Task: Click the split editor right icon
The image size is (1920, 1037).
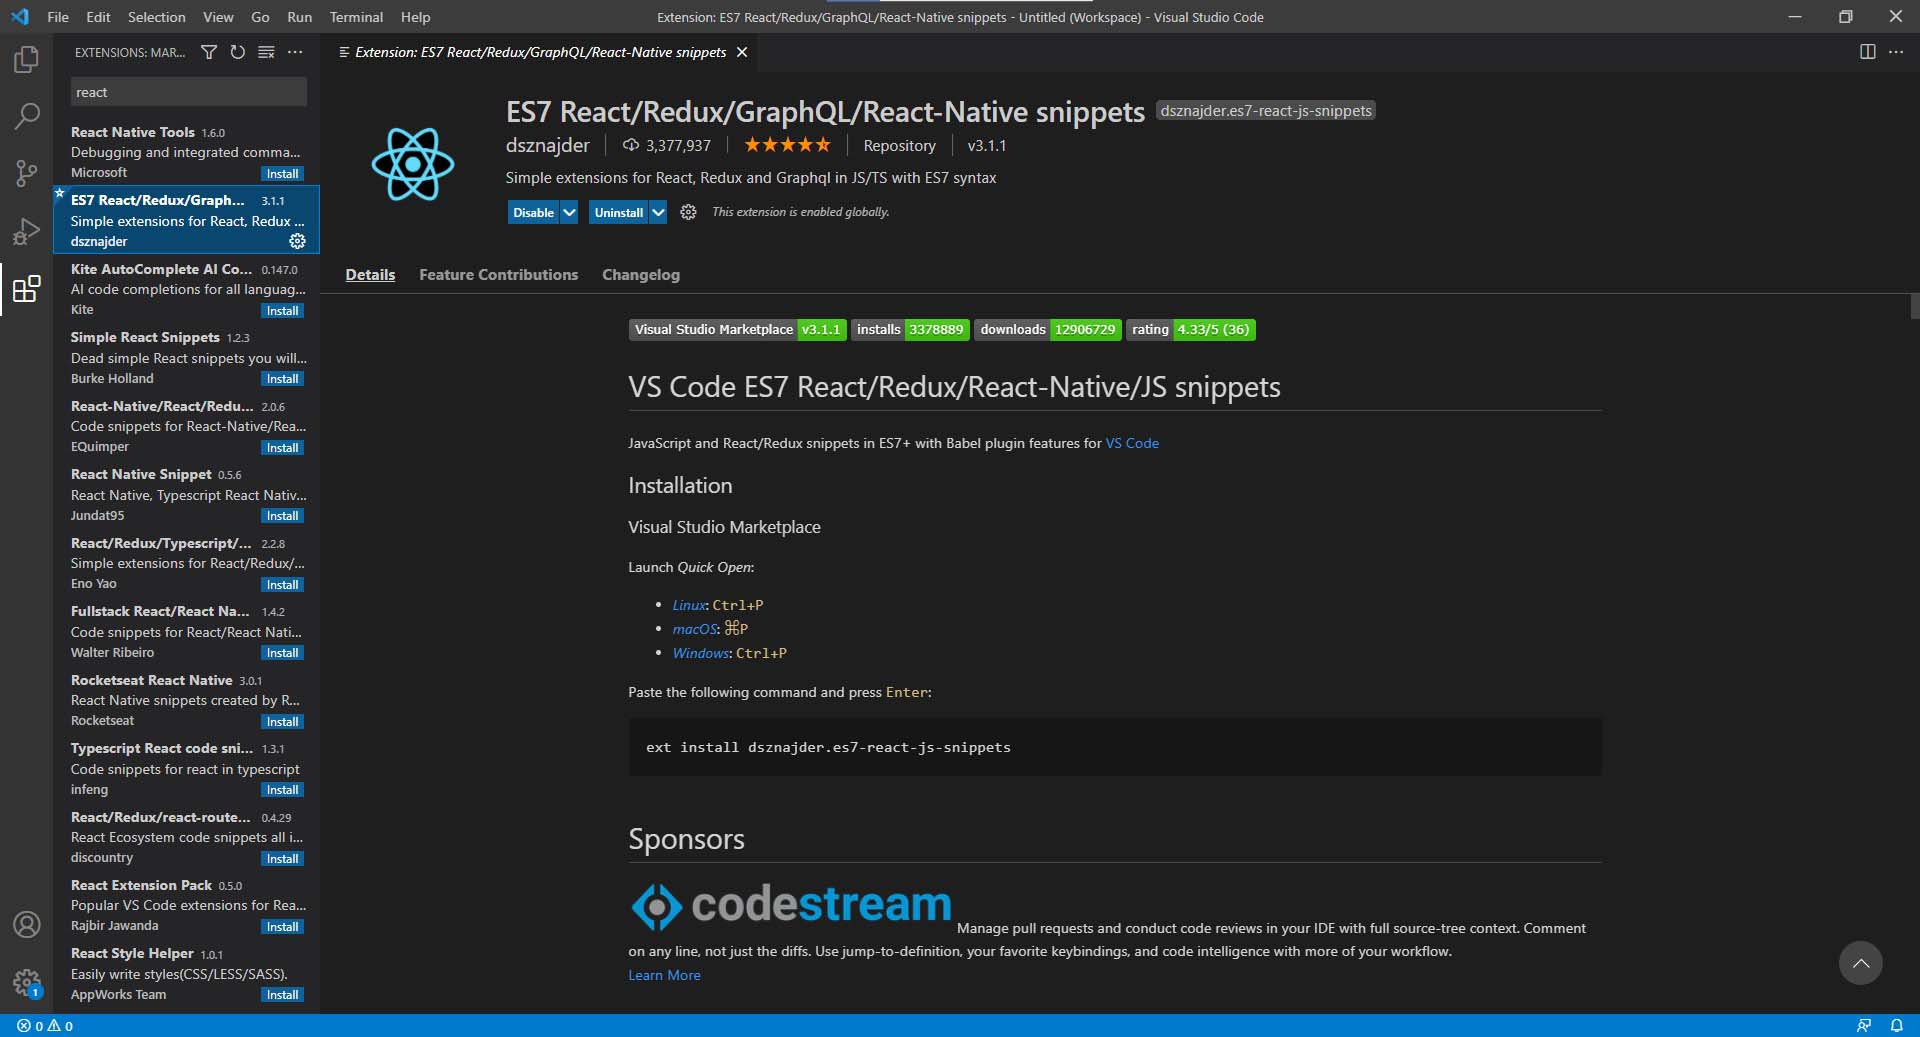Action: click(1867, 52)
